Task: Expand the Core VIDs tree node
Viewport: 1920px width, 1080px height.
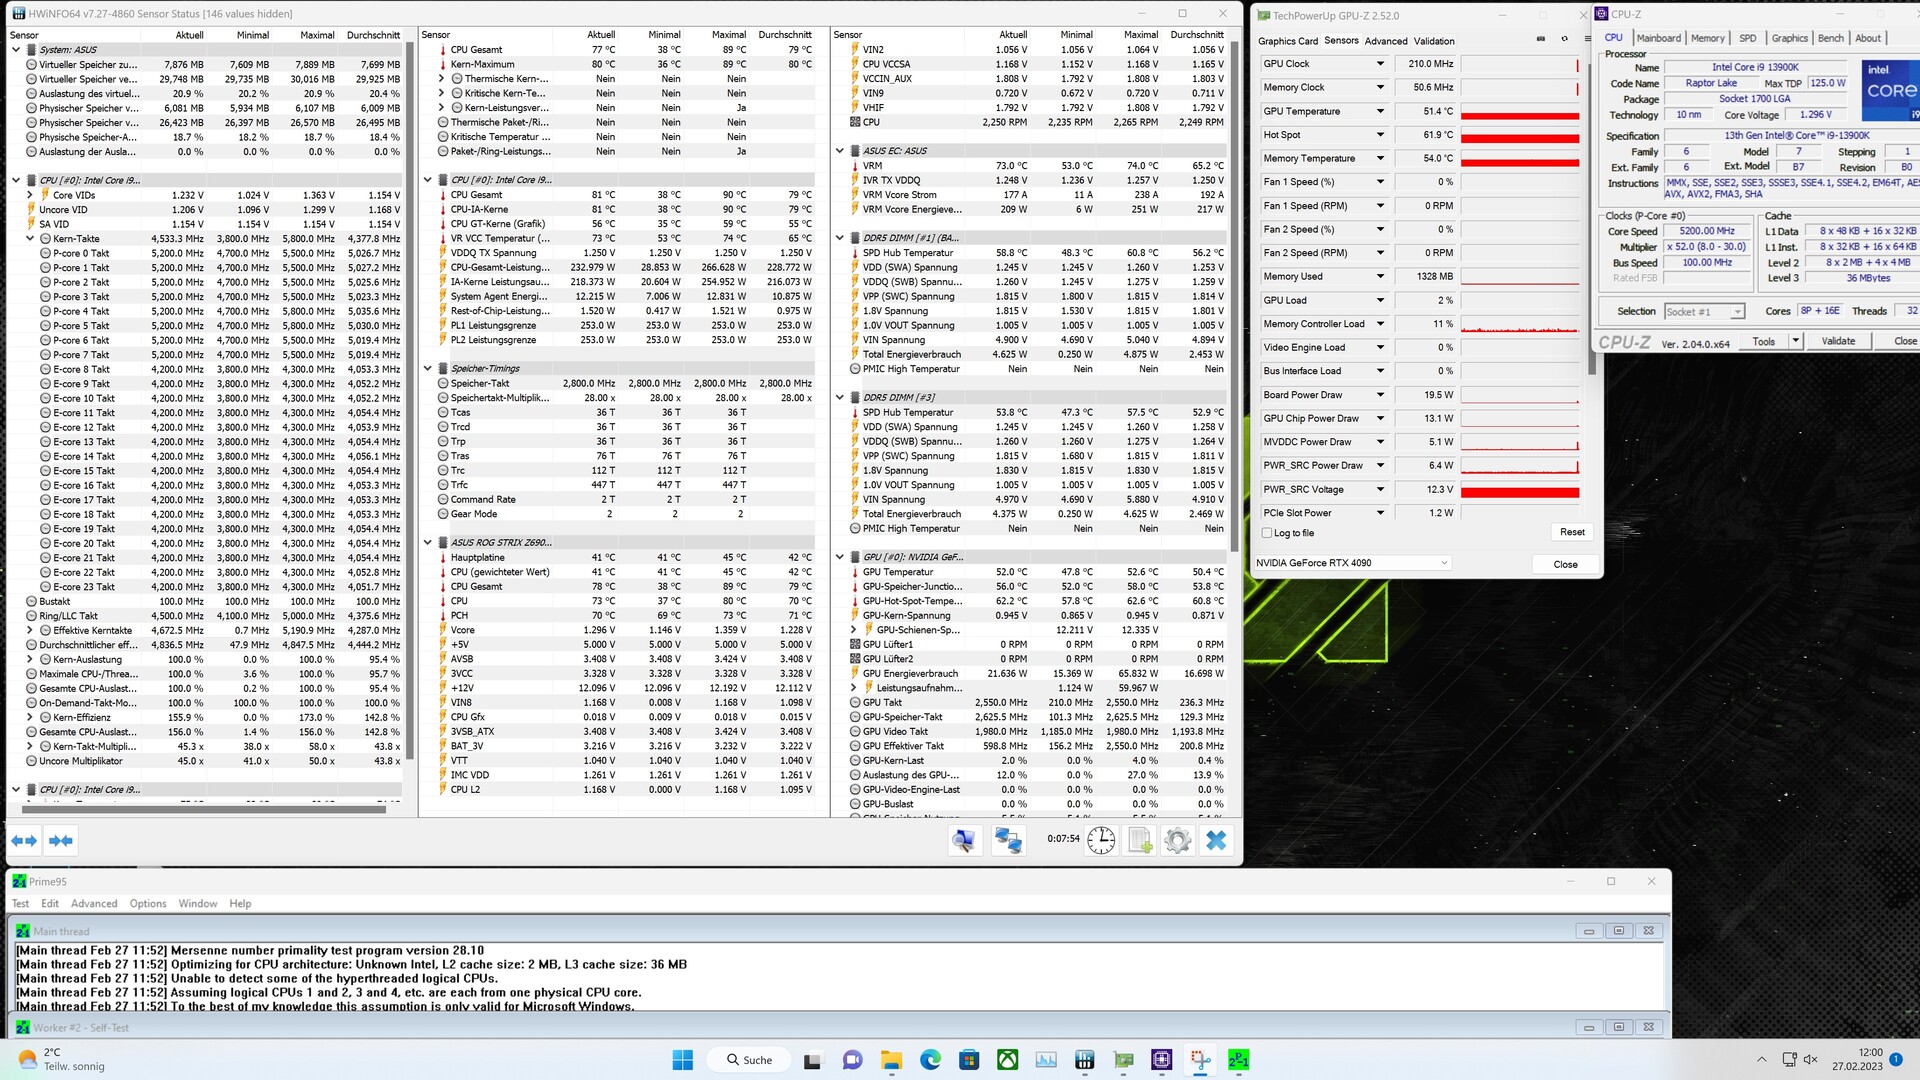Action: pyautogui.click(x=30, y=195)
